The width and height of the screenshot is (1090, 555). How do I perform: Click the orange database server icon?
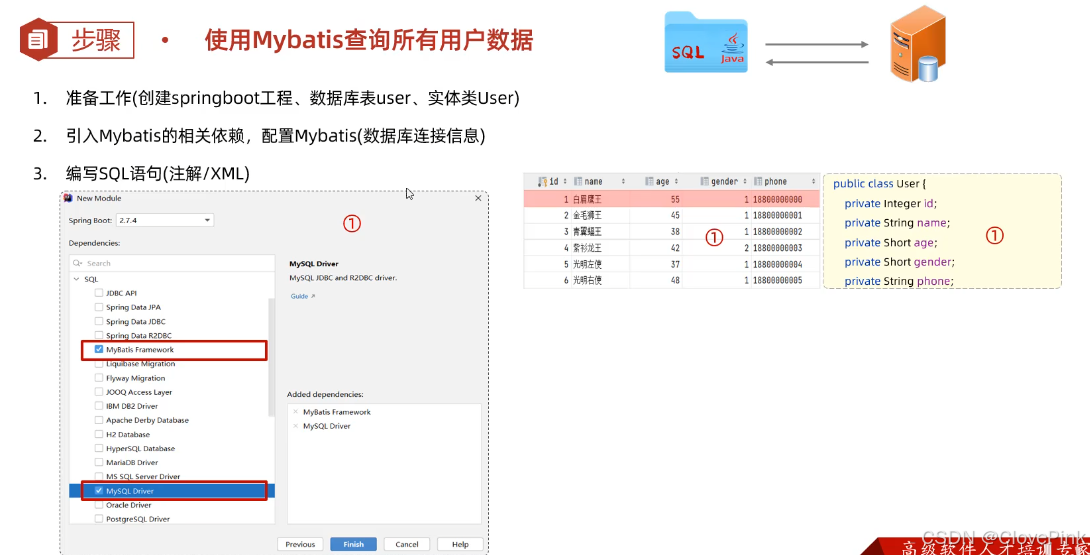click(x=918, y=43)
